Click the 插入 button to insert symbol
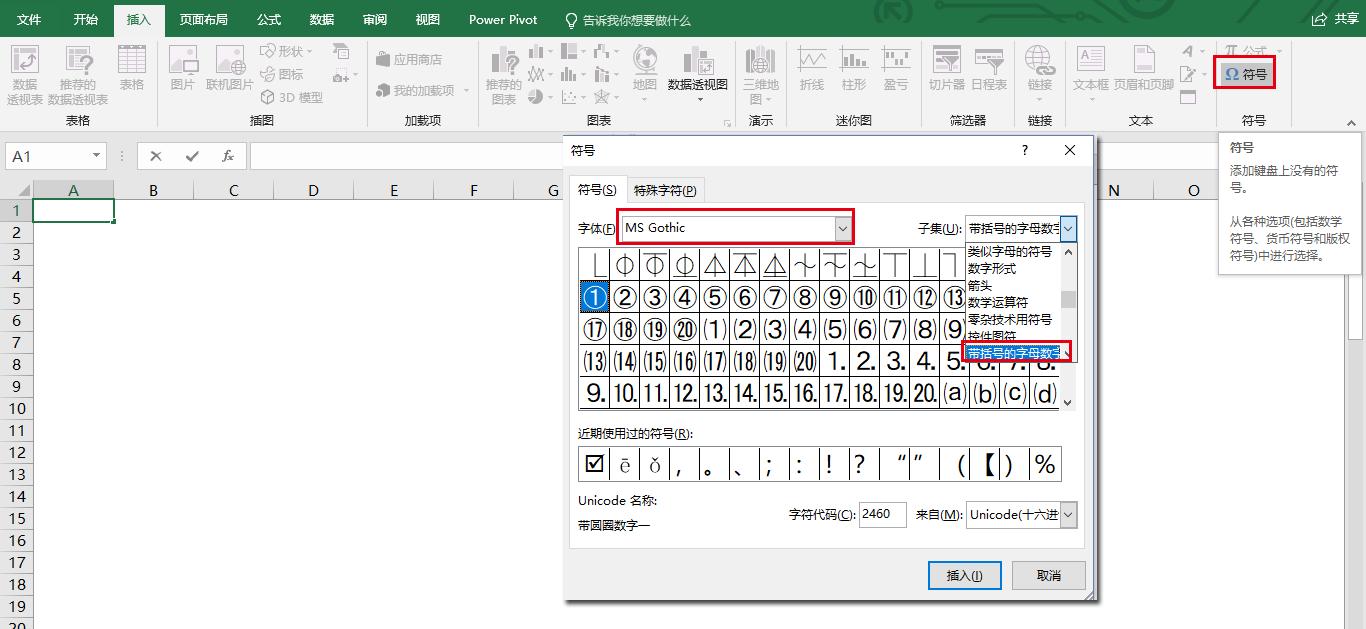 point(963,575)
